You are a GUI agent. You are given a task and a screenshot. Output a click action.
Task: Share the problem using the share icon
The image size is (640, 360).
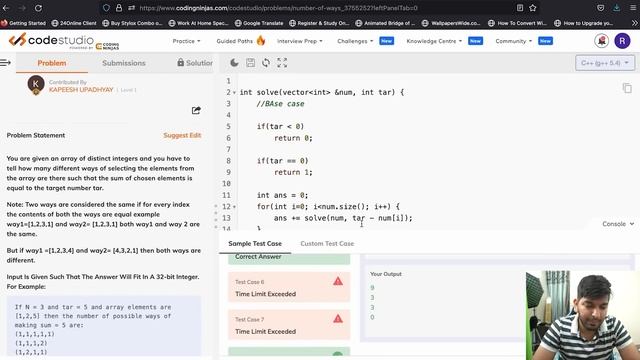click(196, 110)
